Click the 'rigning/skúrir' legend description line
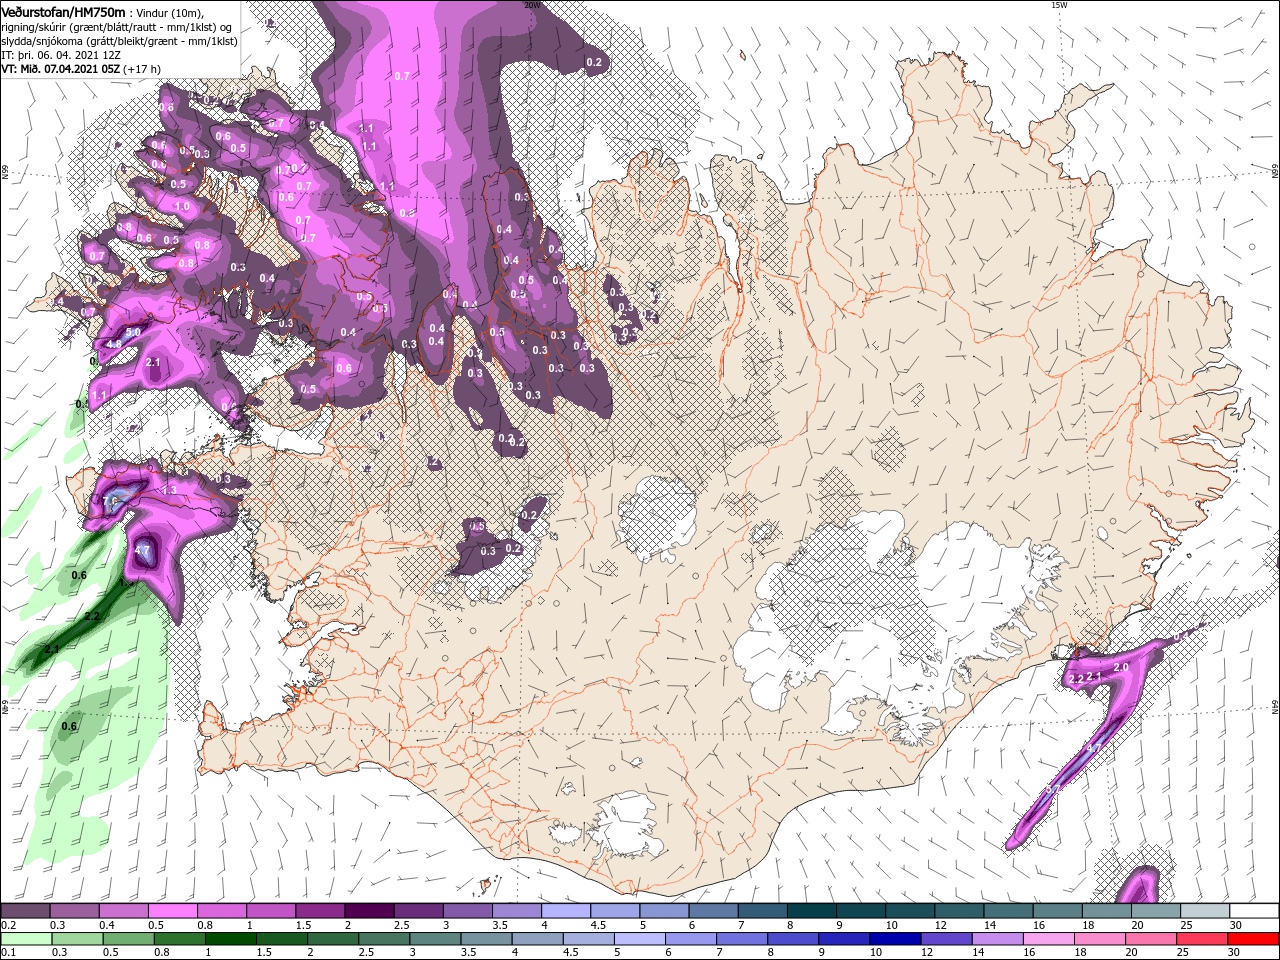This screenshot has width=1280, height=960. (117, 26)
